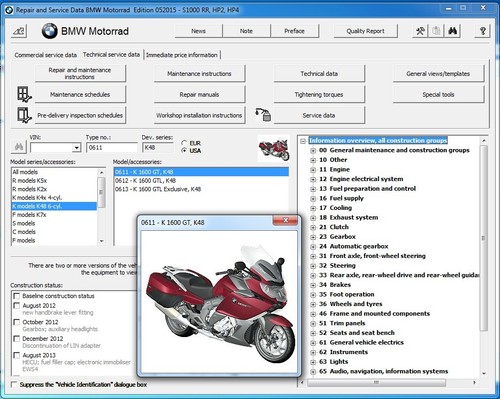Open the Quality Report
This screenshot has width=500, height=399.
point(365,31)
